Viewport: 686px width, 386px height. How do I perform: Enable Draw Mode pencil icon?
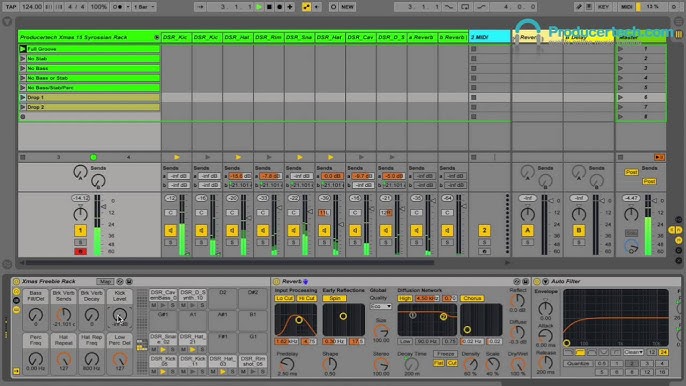[x=579, y=7]
